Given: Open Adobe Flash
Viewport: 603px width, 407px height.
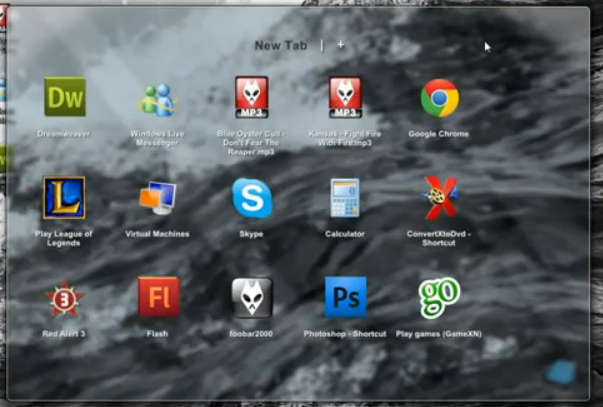Looking at the screenshot, I should coord(158,297).
